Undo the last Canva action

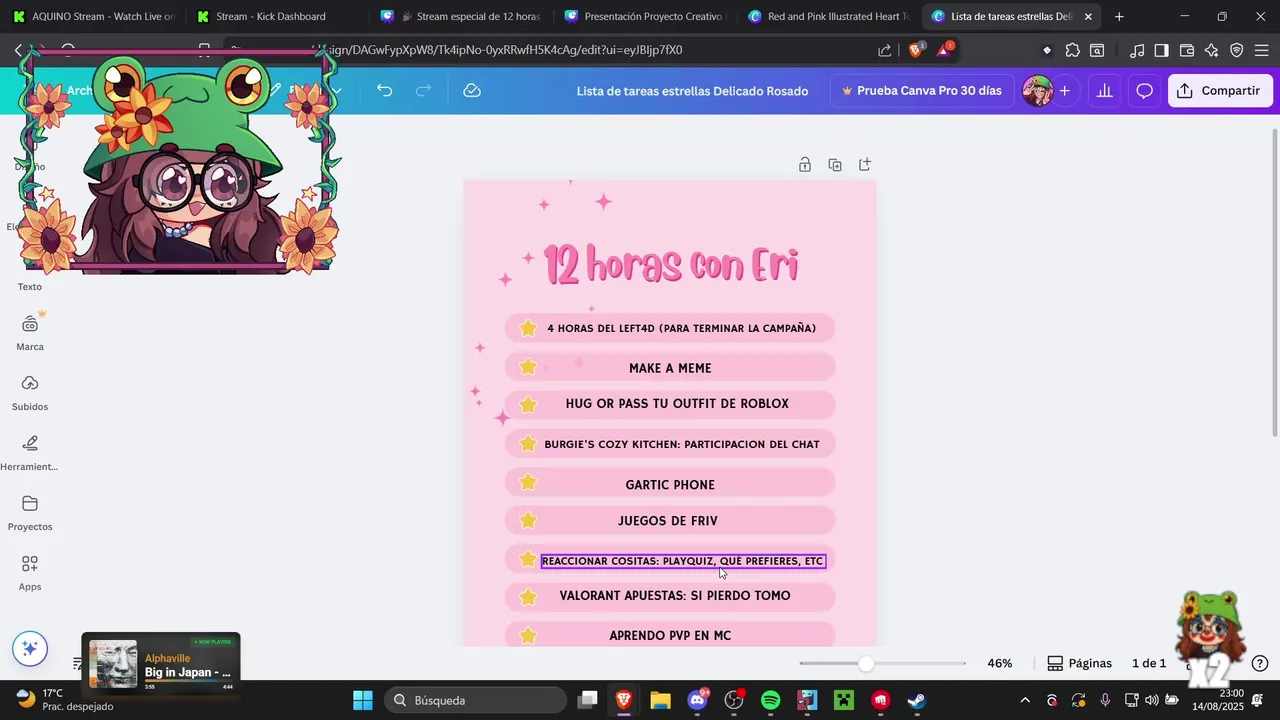click(384, 90)
